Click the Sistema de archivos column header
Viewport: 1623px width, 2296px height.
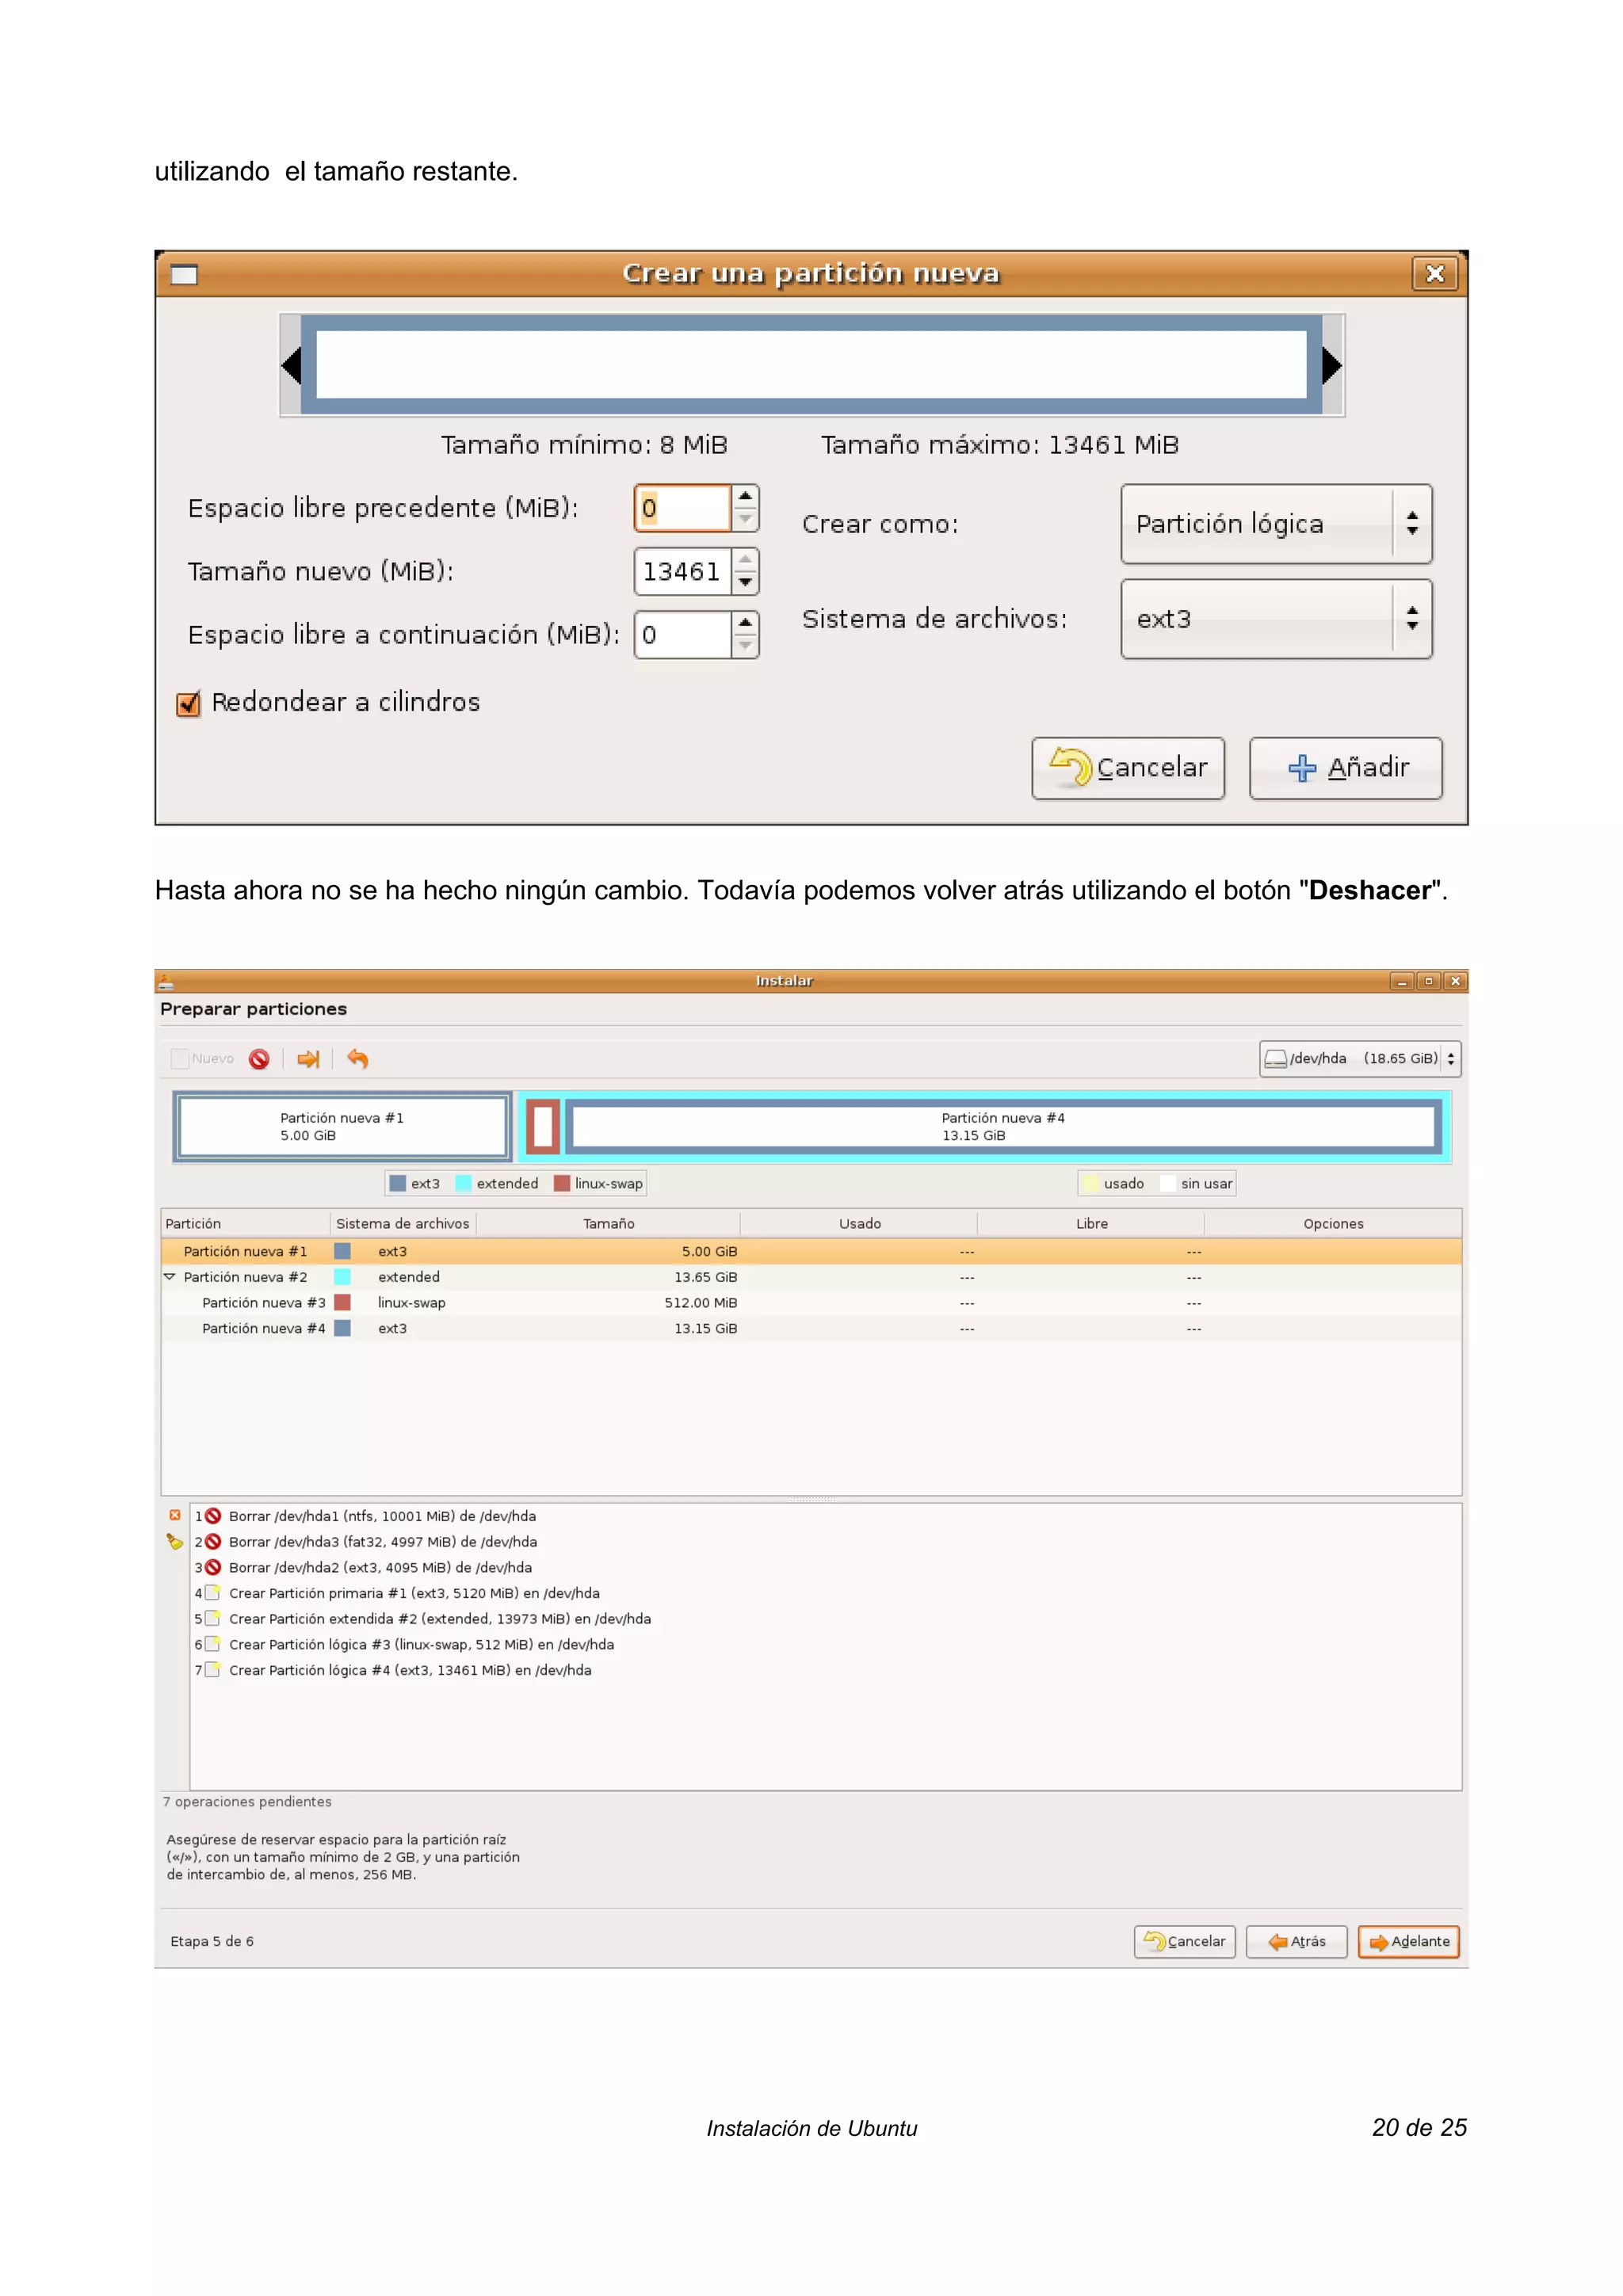point(403,1224)
